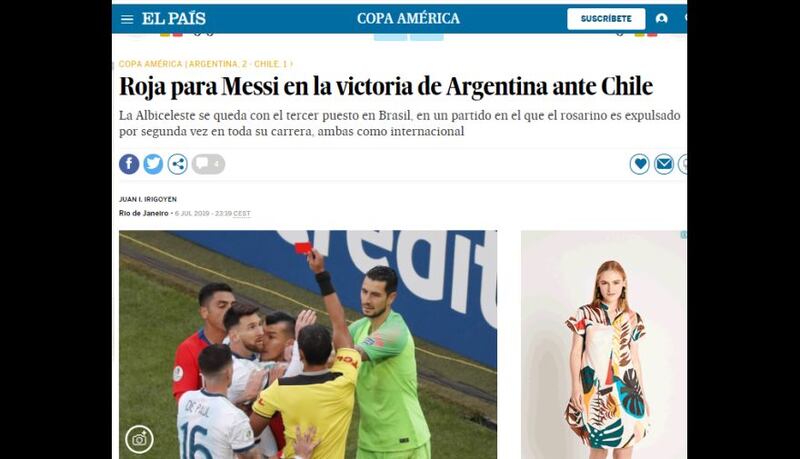Click the EL PAÍS logo
800x459 pixels.
[173, 19]
